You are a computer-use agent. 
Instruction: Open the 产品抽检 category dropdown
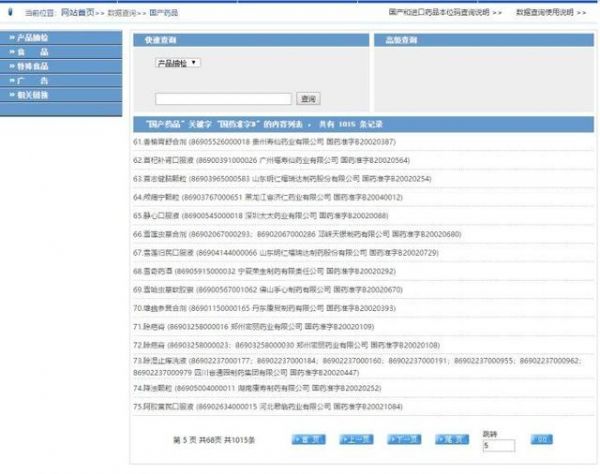[x=178, y=63]
